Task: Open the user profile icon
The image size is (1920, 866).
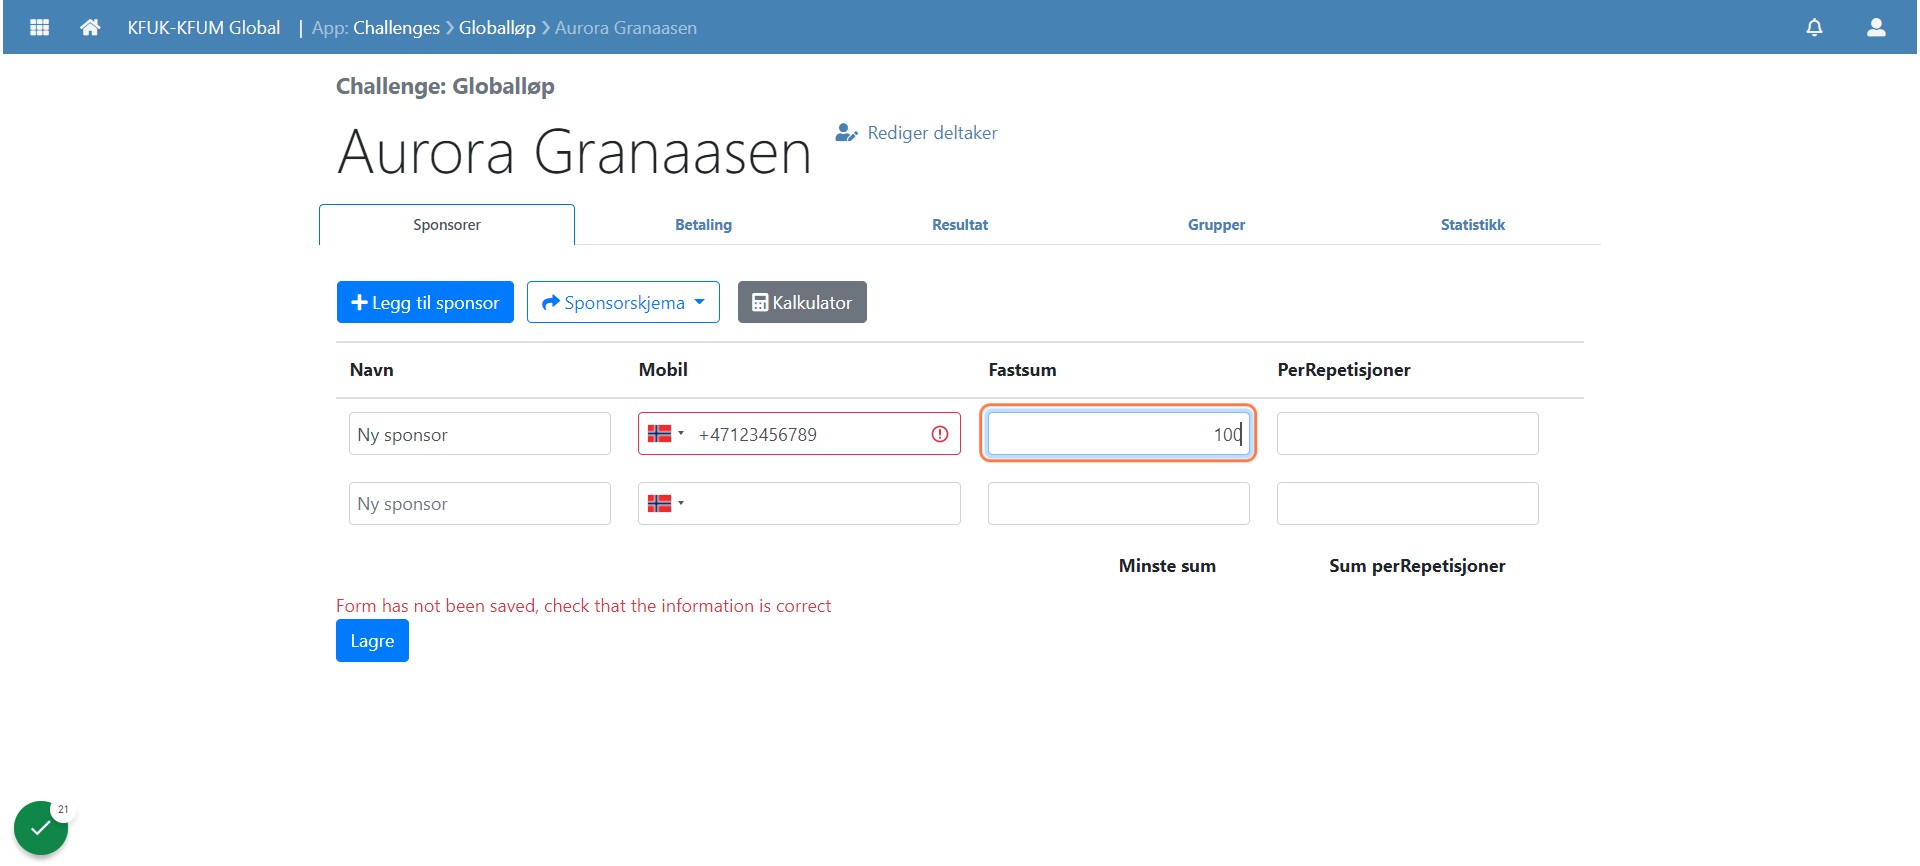Action: 1876,27
